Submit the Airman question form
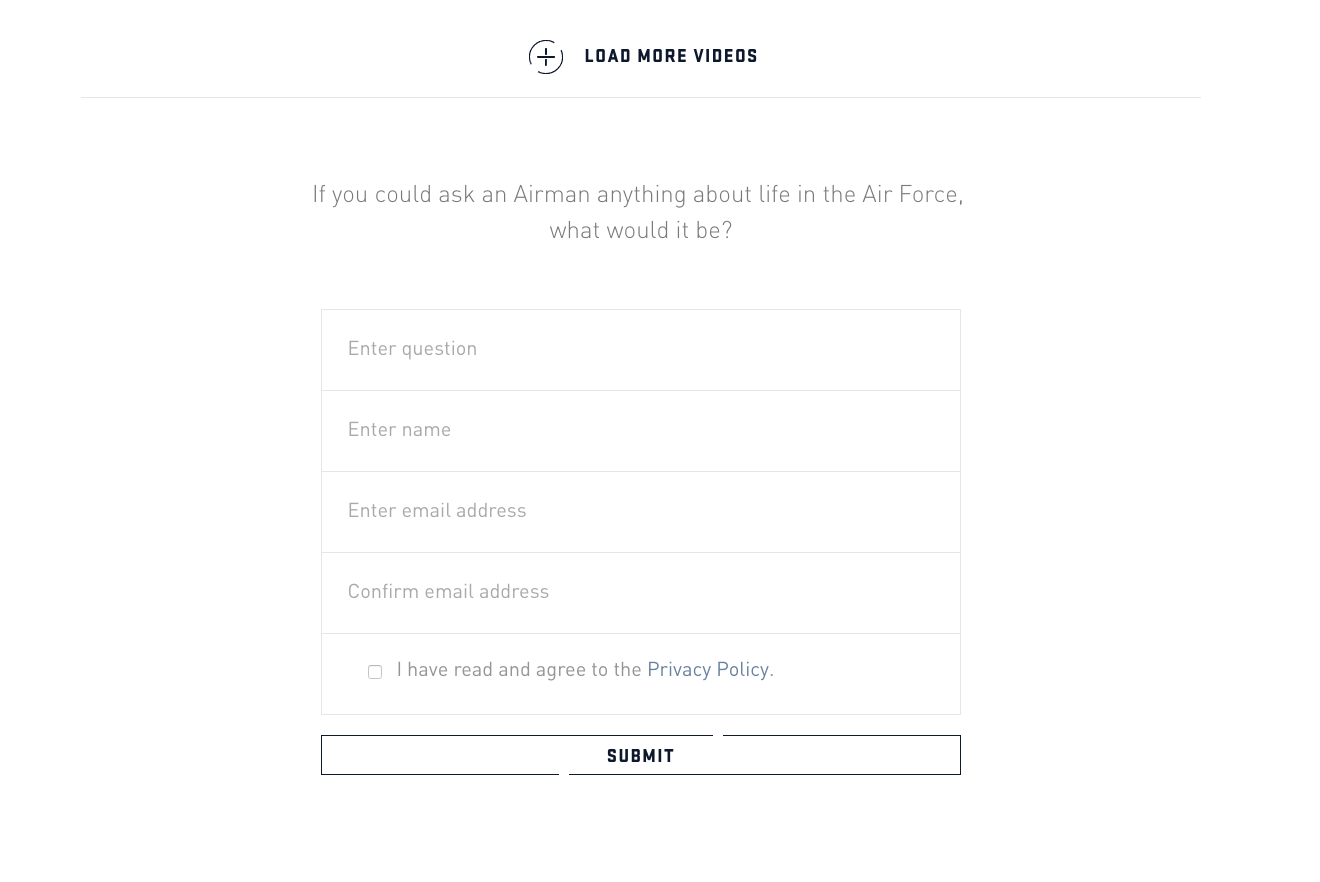1320x882 pixels. click(640, 756)
